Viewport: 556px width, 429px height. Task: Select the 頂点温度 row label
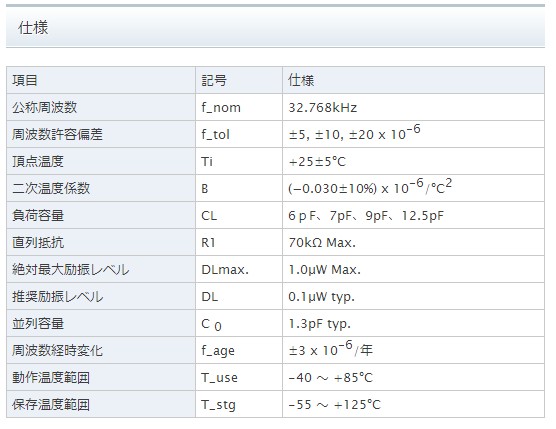pos(38,161)
